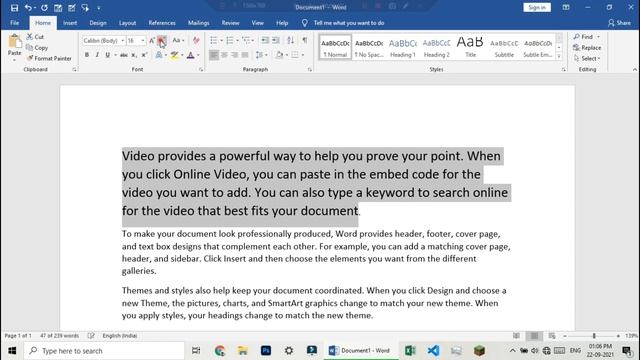Activate the Format Painter
640x360 pixels.
coord(49,58)
